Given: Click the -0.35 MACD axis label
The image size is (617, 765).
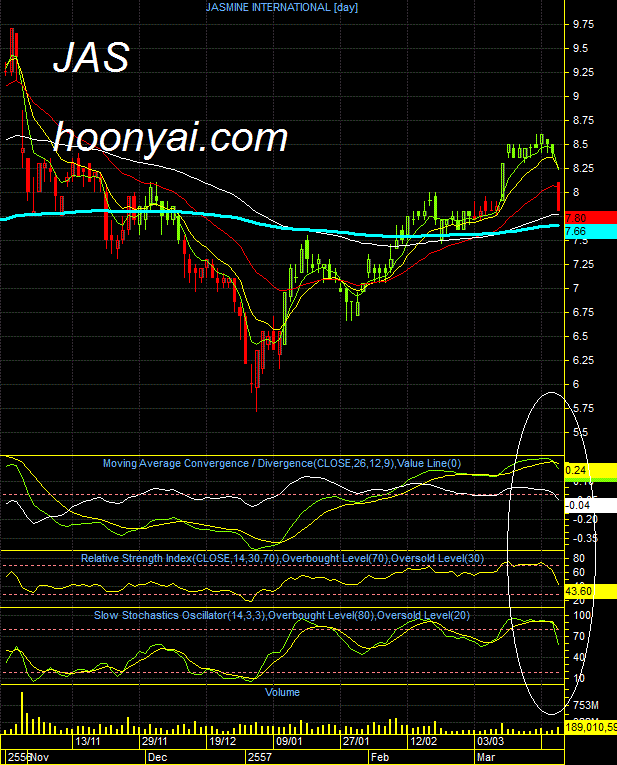Looking at the screenshot, I should [584, 538].
